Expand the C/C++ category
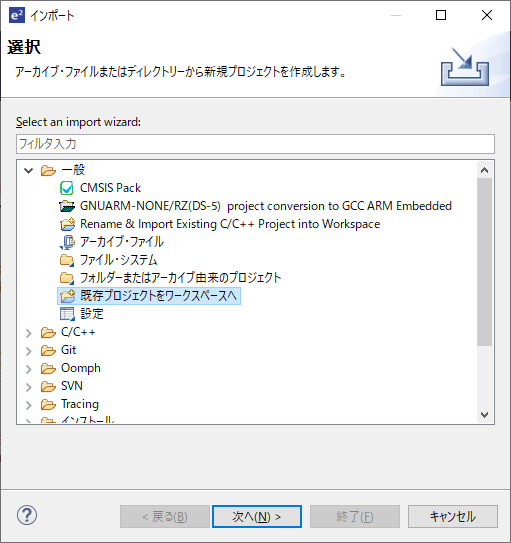Screen dimensions: 511x543 29,333
